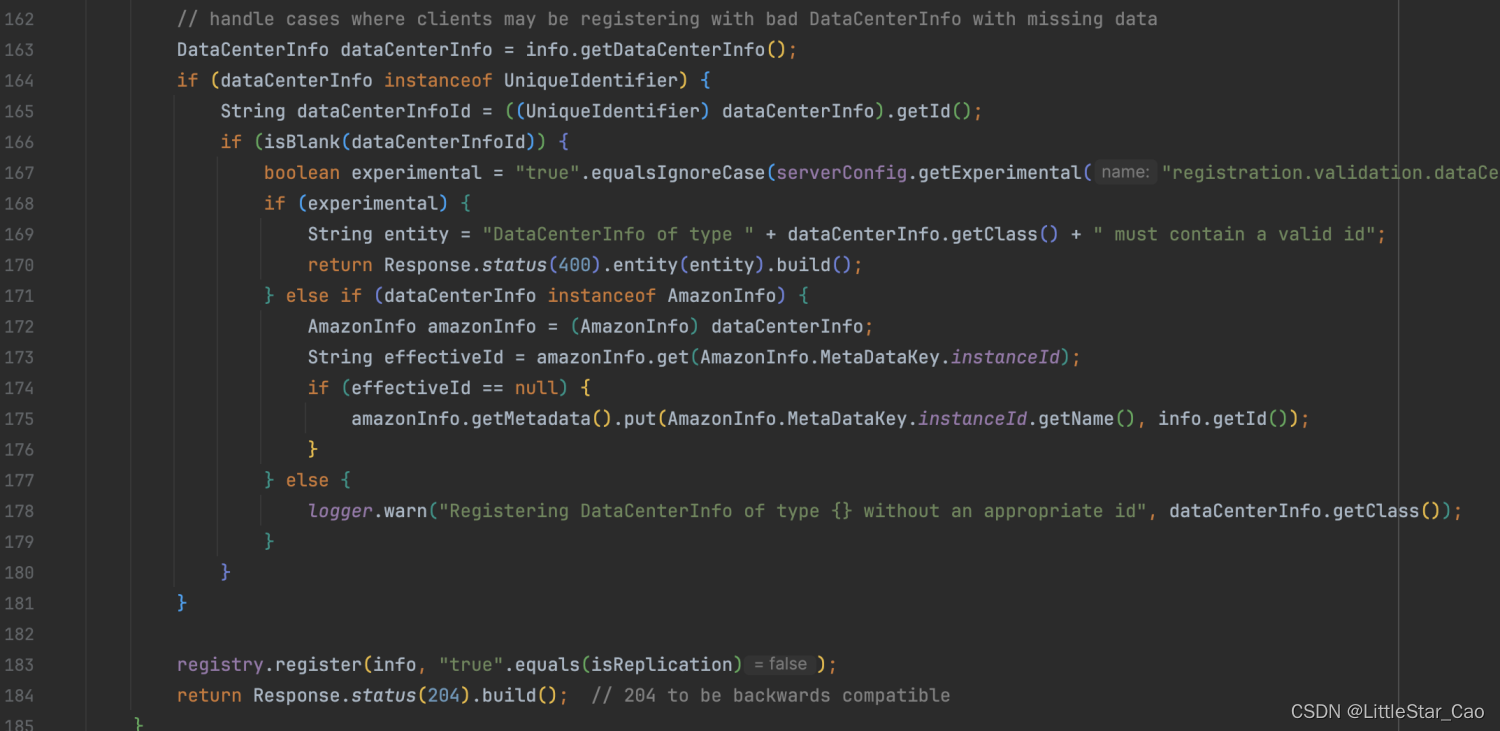The image size is (1500, 731).
Task: Click the "register" method call on line 183
Action: (319, 665)
